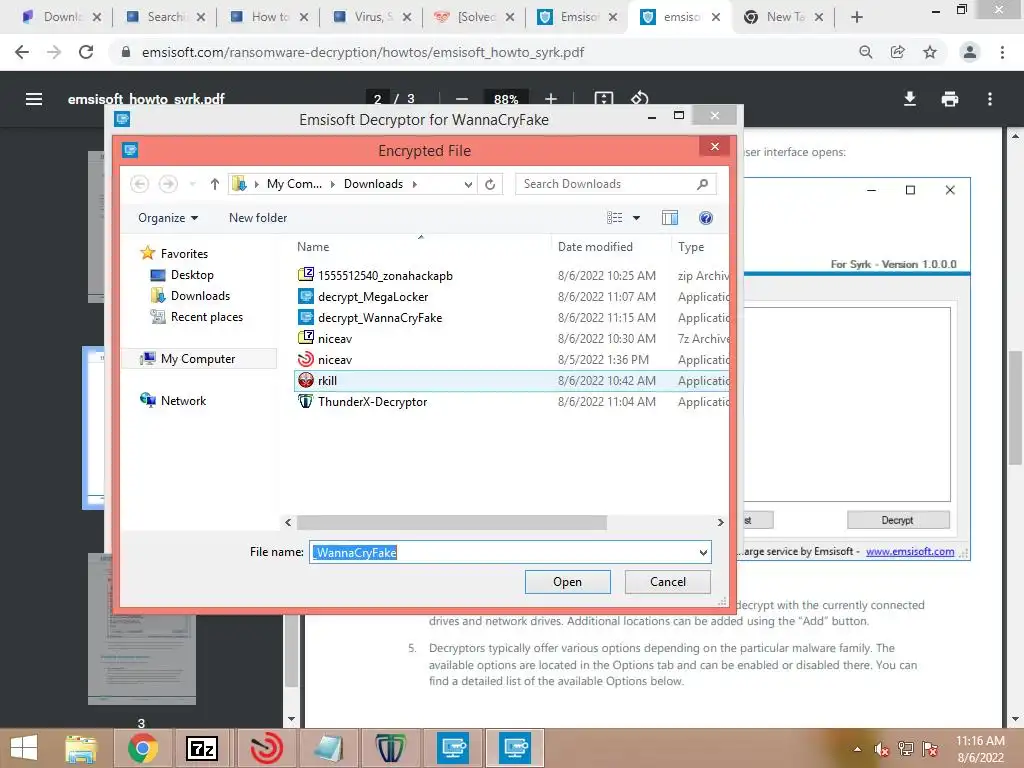The image size is (1024, 768).
Task: Print the PDF document
Action: (x=950, y=99)
